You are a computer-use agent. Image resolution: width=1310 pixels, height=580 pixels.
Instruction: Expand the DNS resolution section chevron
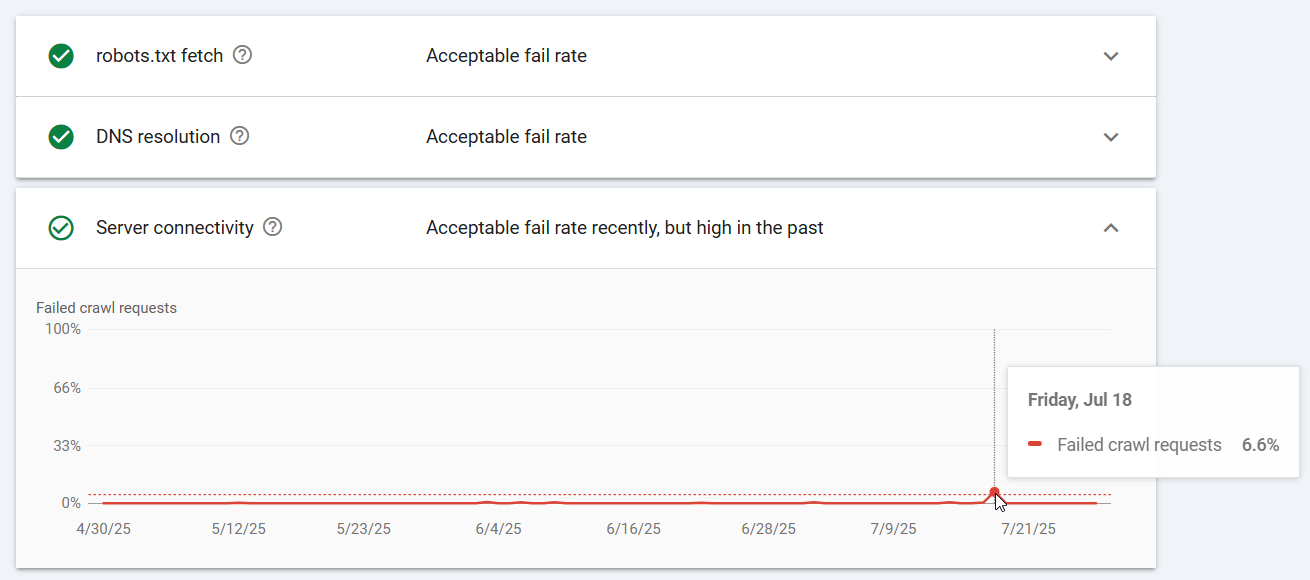coord(1110,137)
